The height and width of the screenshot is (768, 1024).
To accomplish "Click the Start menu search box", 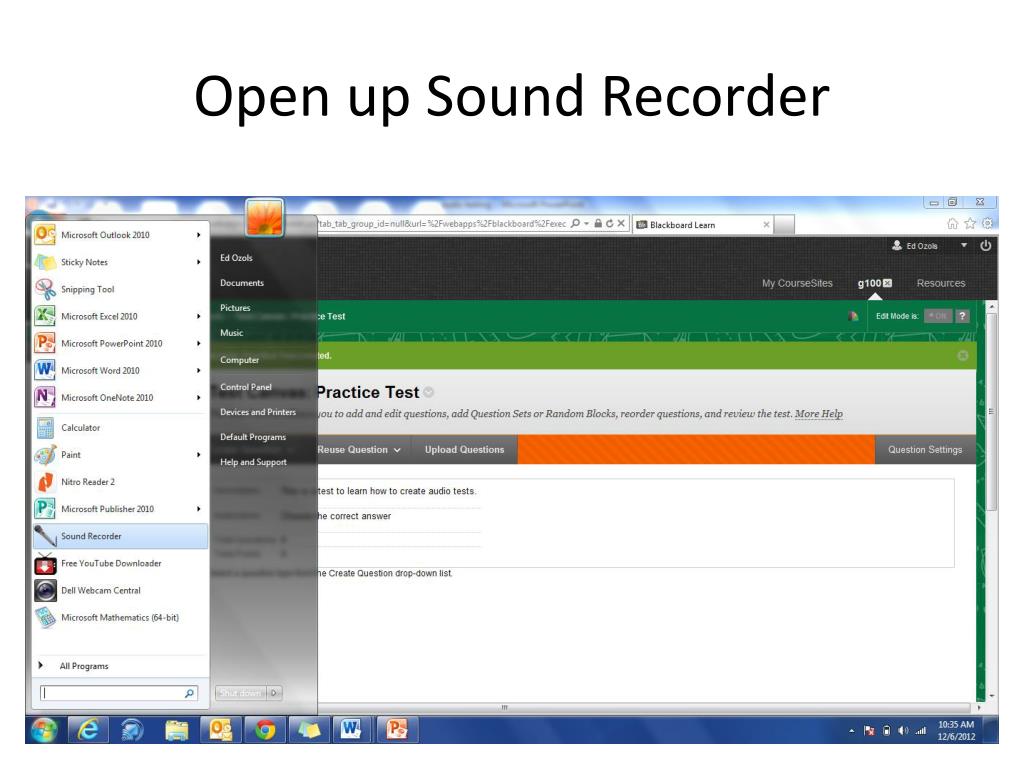I will coord(118,693).
